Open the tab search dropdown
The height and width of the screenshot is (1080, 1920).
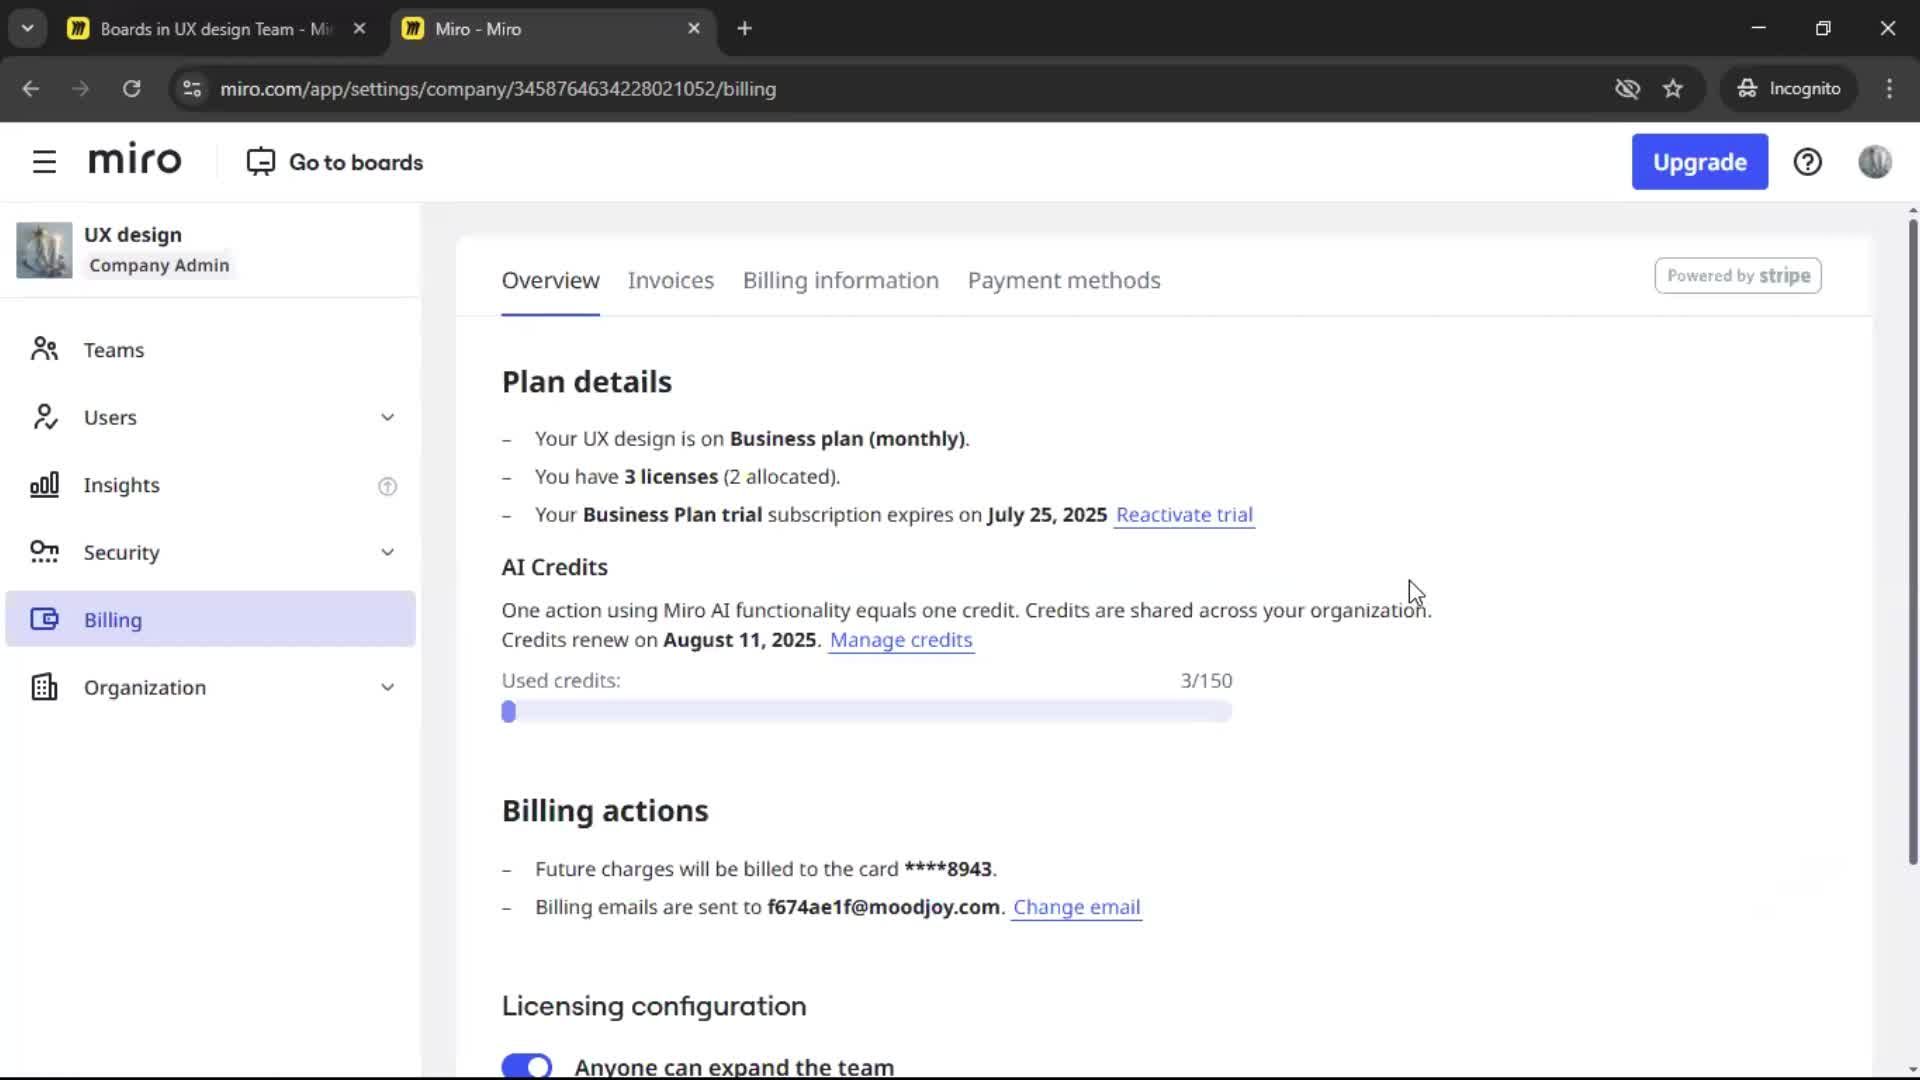click(x=27, y=28)
